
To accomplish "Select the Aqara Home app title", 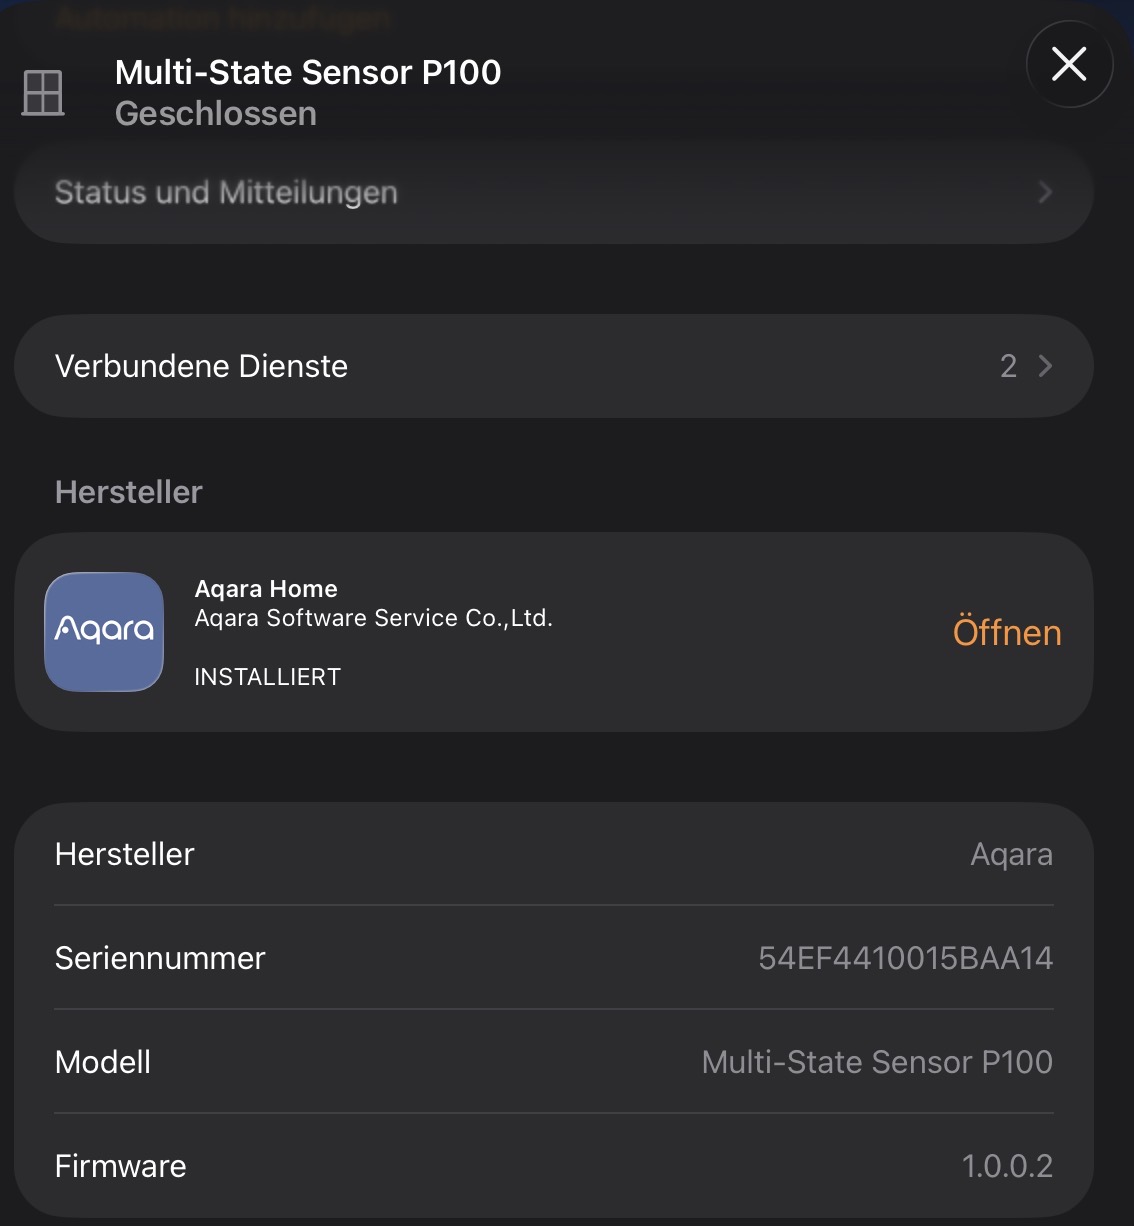I will 266,589.
